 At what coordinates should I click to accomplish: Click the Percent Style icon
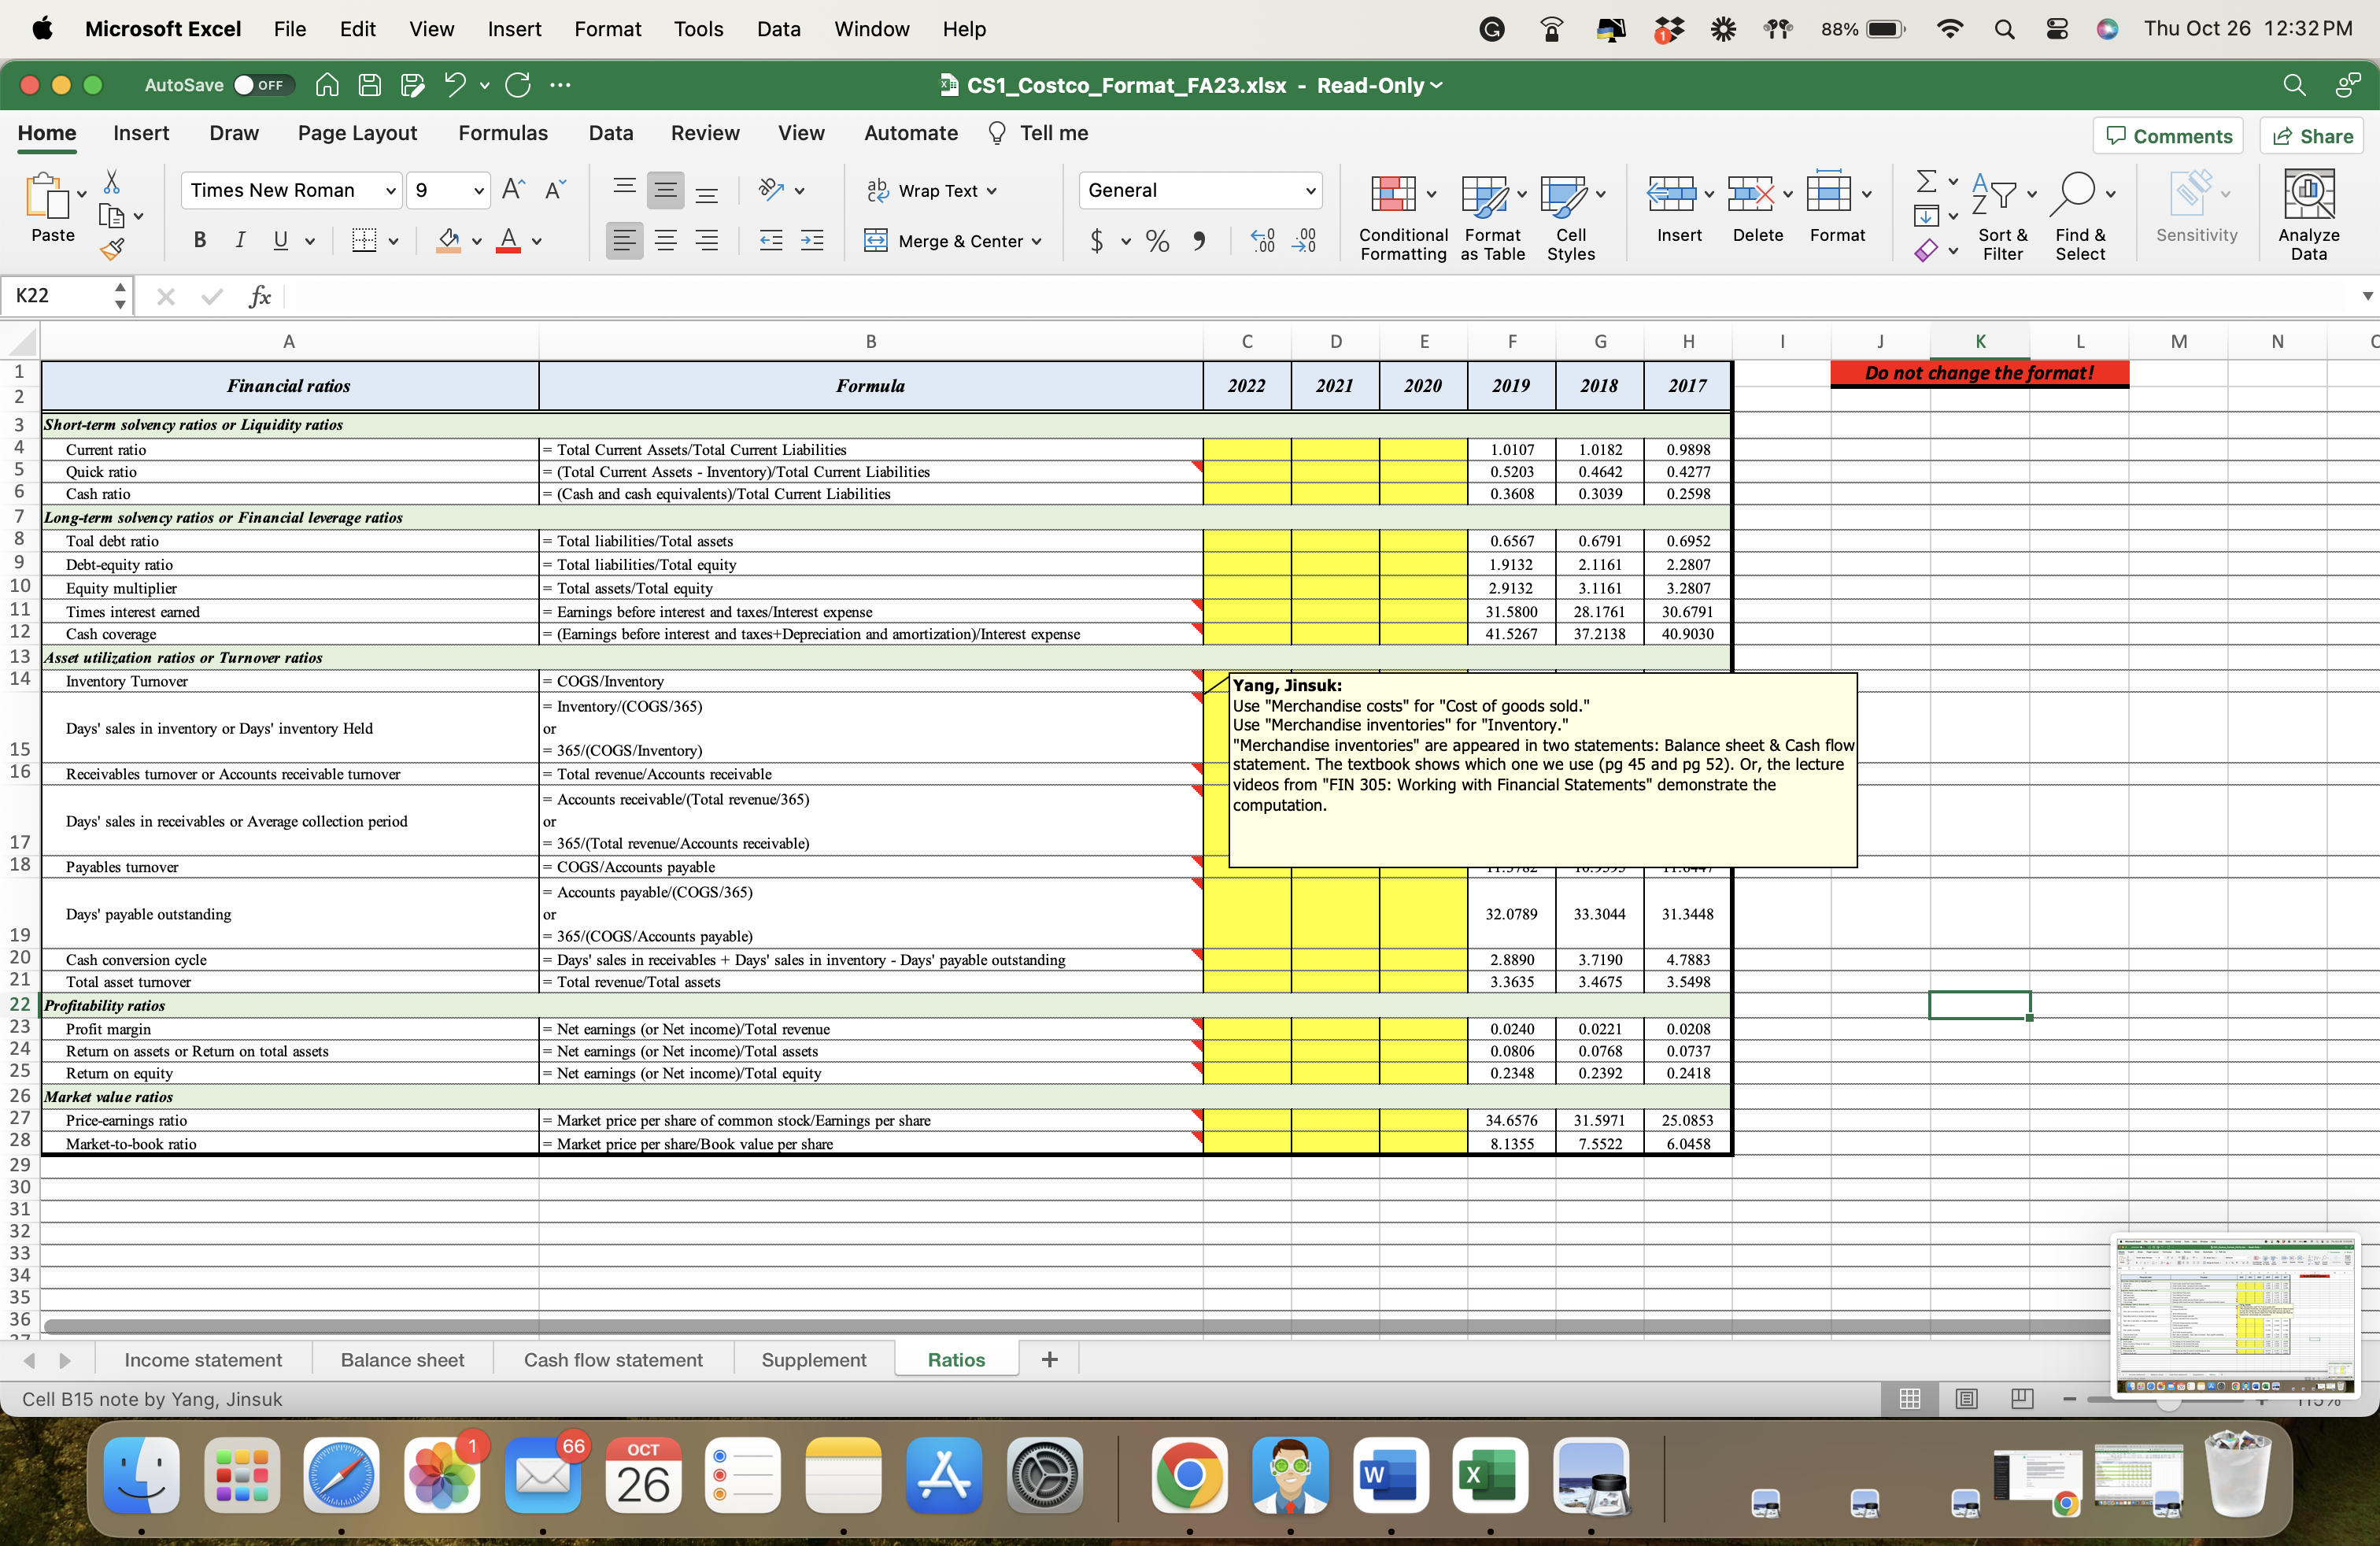[1157, 240]
